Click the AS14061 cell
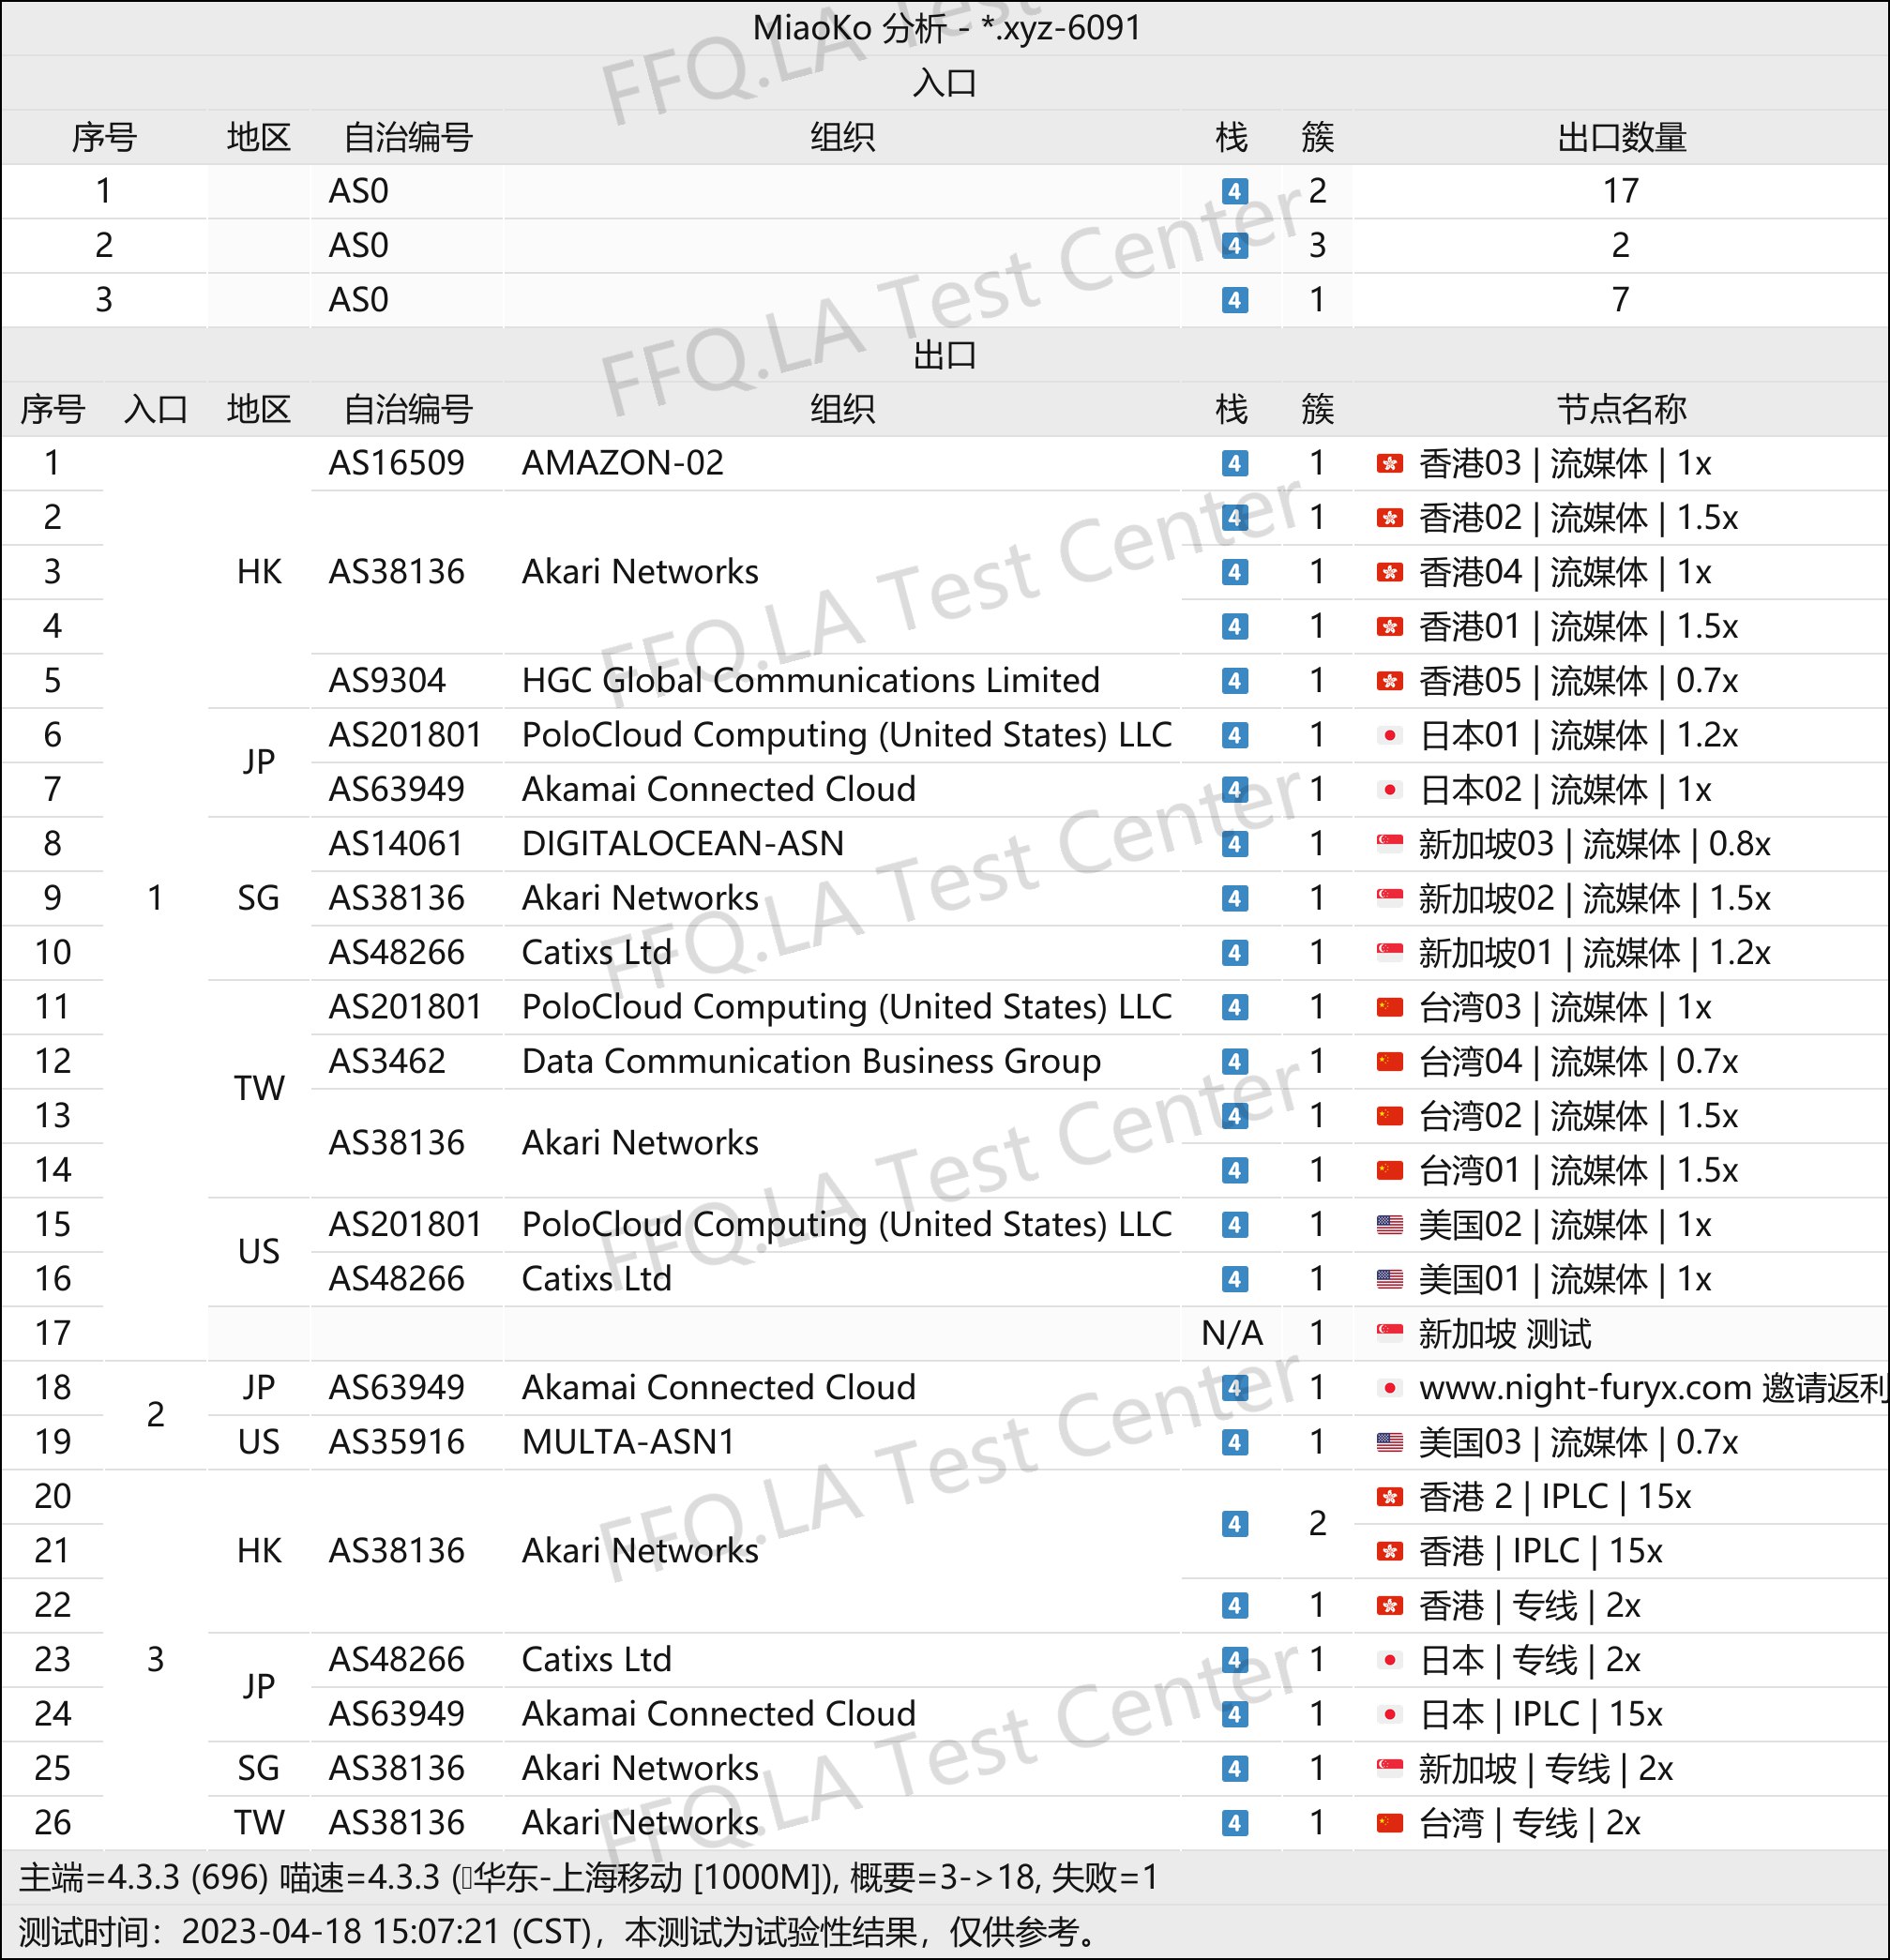Screen dimensions: 1890x1960 [396, 844]
